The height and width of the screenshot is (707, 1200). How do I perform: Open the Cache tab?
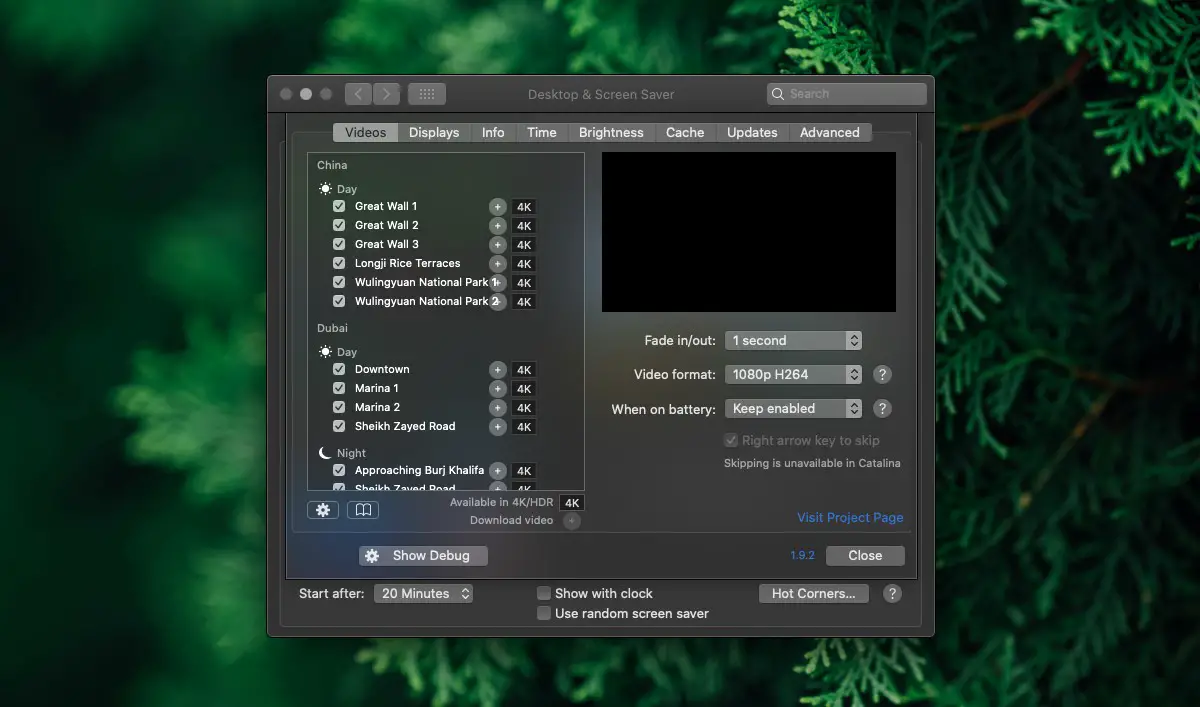(x=685, y=132)
